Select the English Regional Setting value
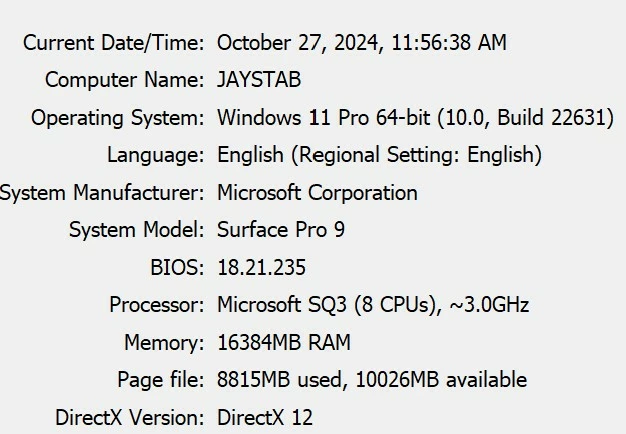Viewport: 626px width, 434px height. [x=379, y=155]
